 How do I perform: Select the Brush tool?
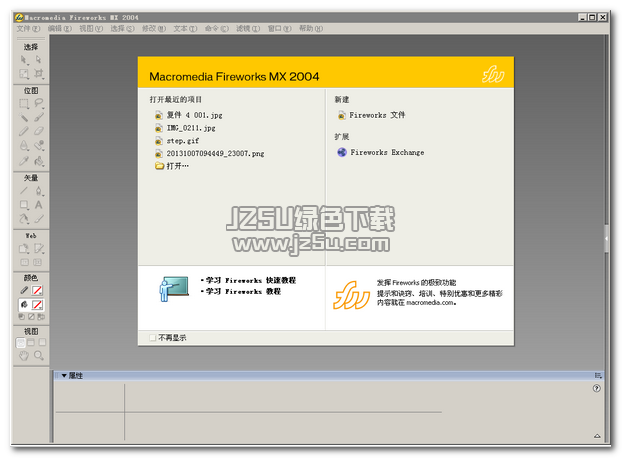38,117
